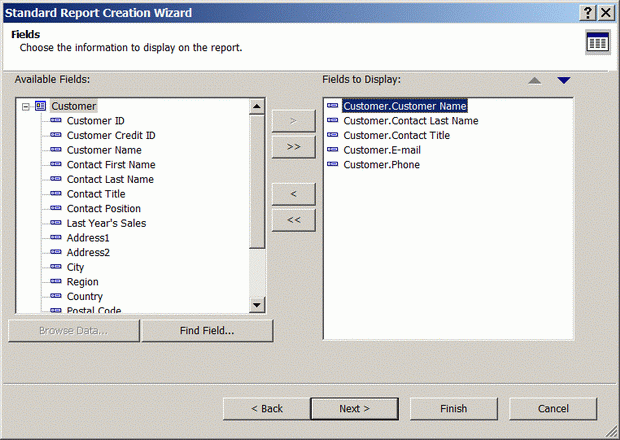The height and width of the screenshot is (440, 620).
Task: Select the Contact Position field
Action: tap(103, 208)
